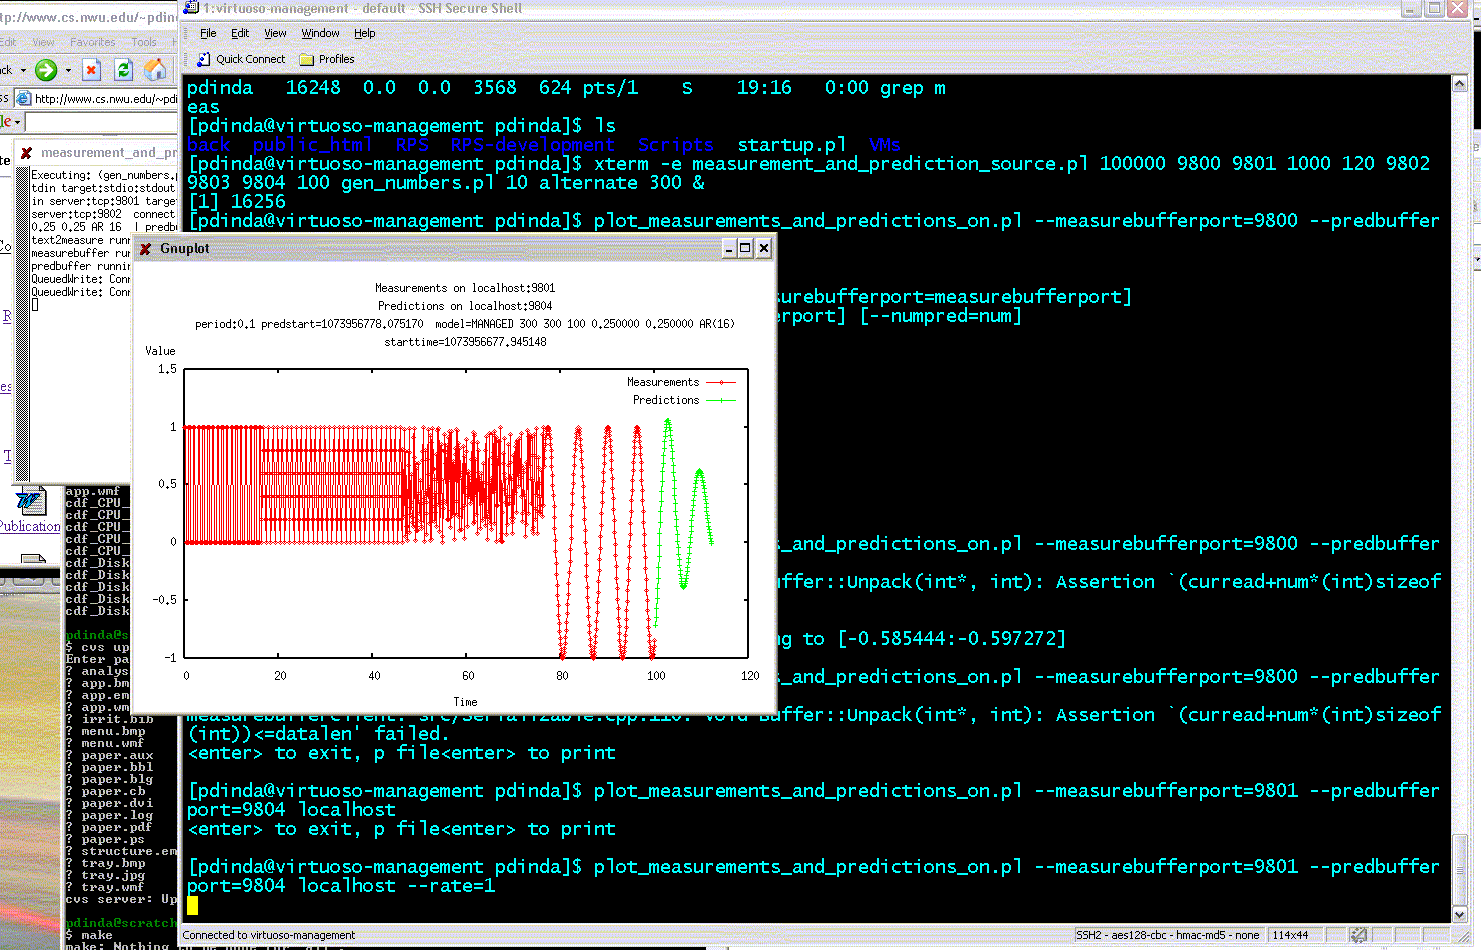Image resolution: width=1481 pixels, height=950 pixels.
Task: Maximize the Gnuplot window
Action: 745,248
